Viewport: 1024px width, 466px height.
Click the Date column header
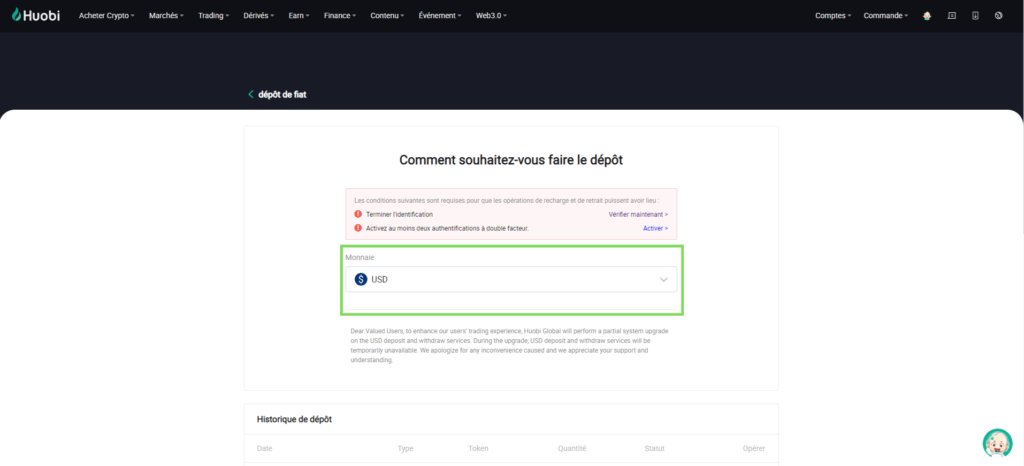tap(264, 448)
